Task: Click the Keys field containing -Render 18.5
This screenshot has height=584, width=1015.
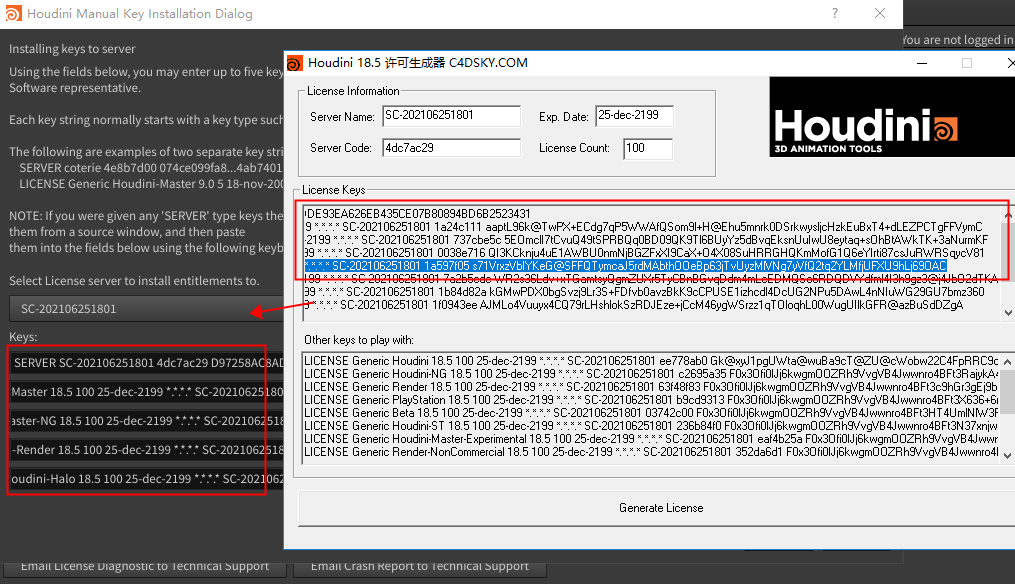Action: 147,450
